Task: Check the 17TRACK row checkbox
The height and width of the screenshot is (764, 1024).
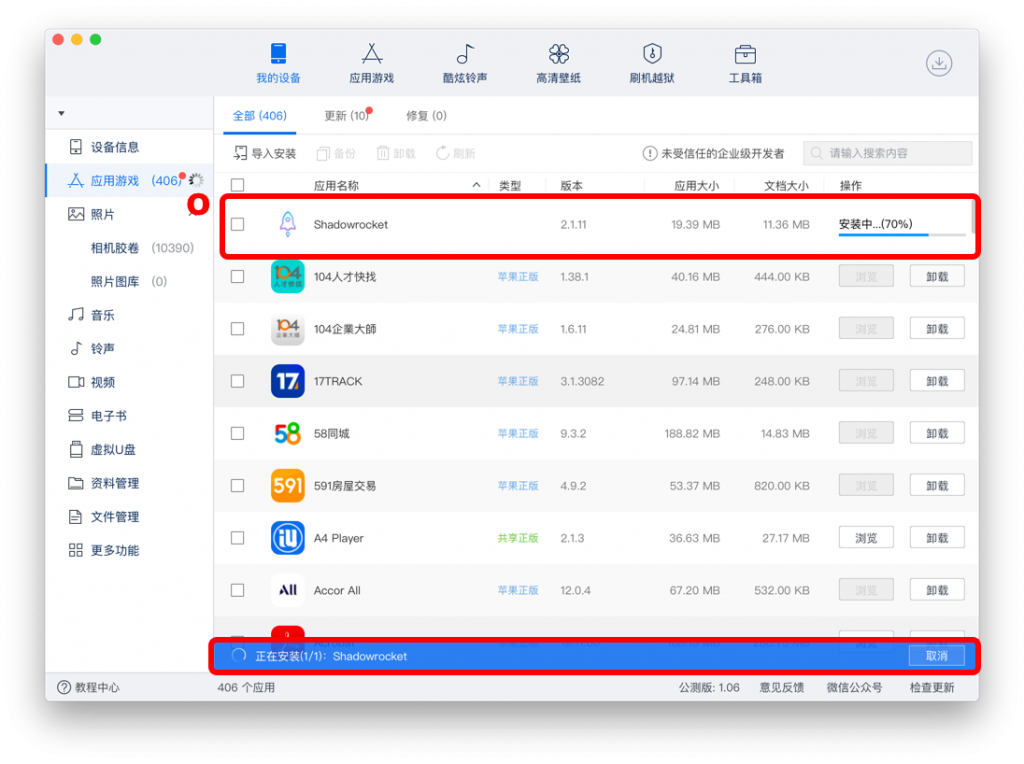Action: (238, 381)
